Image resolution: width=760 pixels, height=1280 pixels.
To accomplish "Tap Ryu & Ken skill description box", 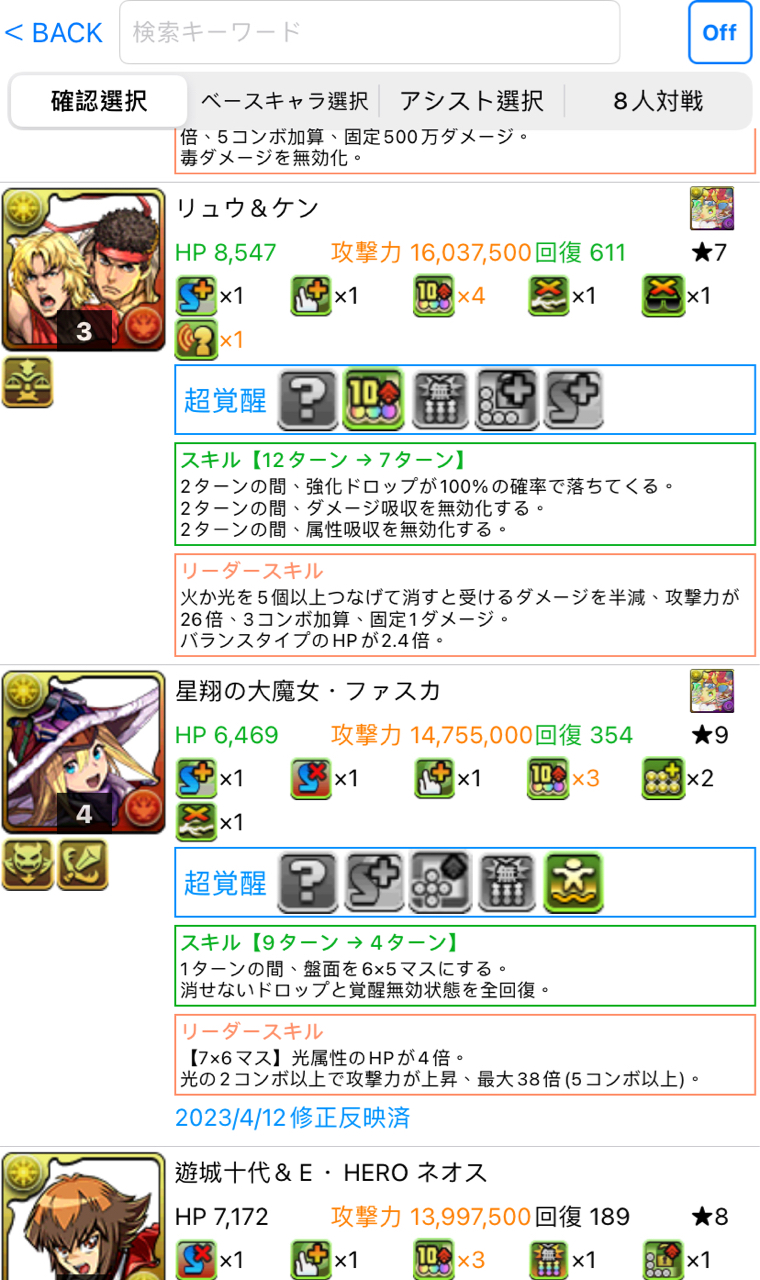I will pos(465,495).
